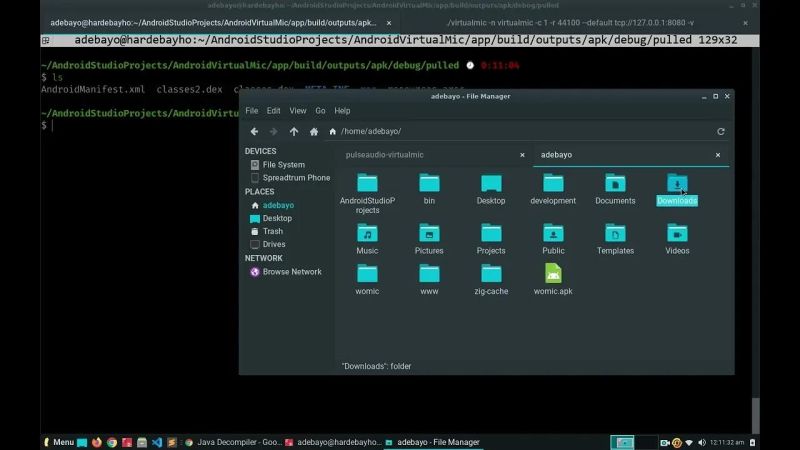Select File System in Devices sidebar
Image resolution: width=800 pixels, height=450 pixels.
pos(284,165)
